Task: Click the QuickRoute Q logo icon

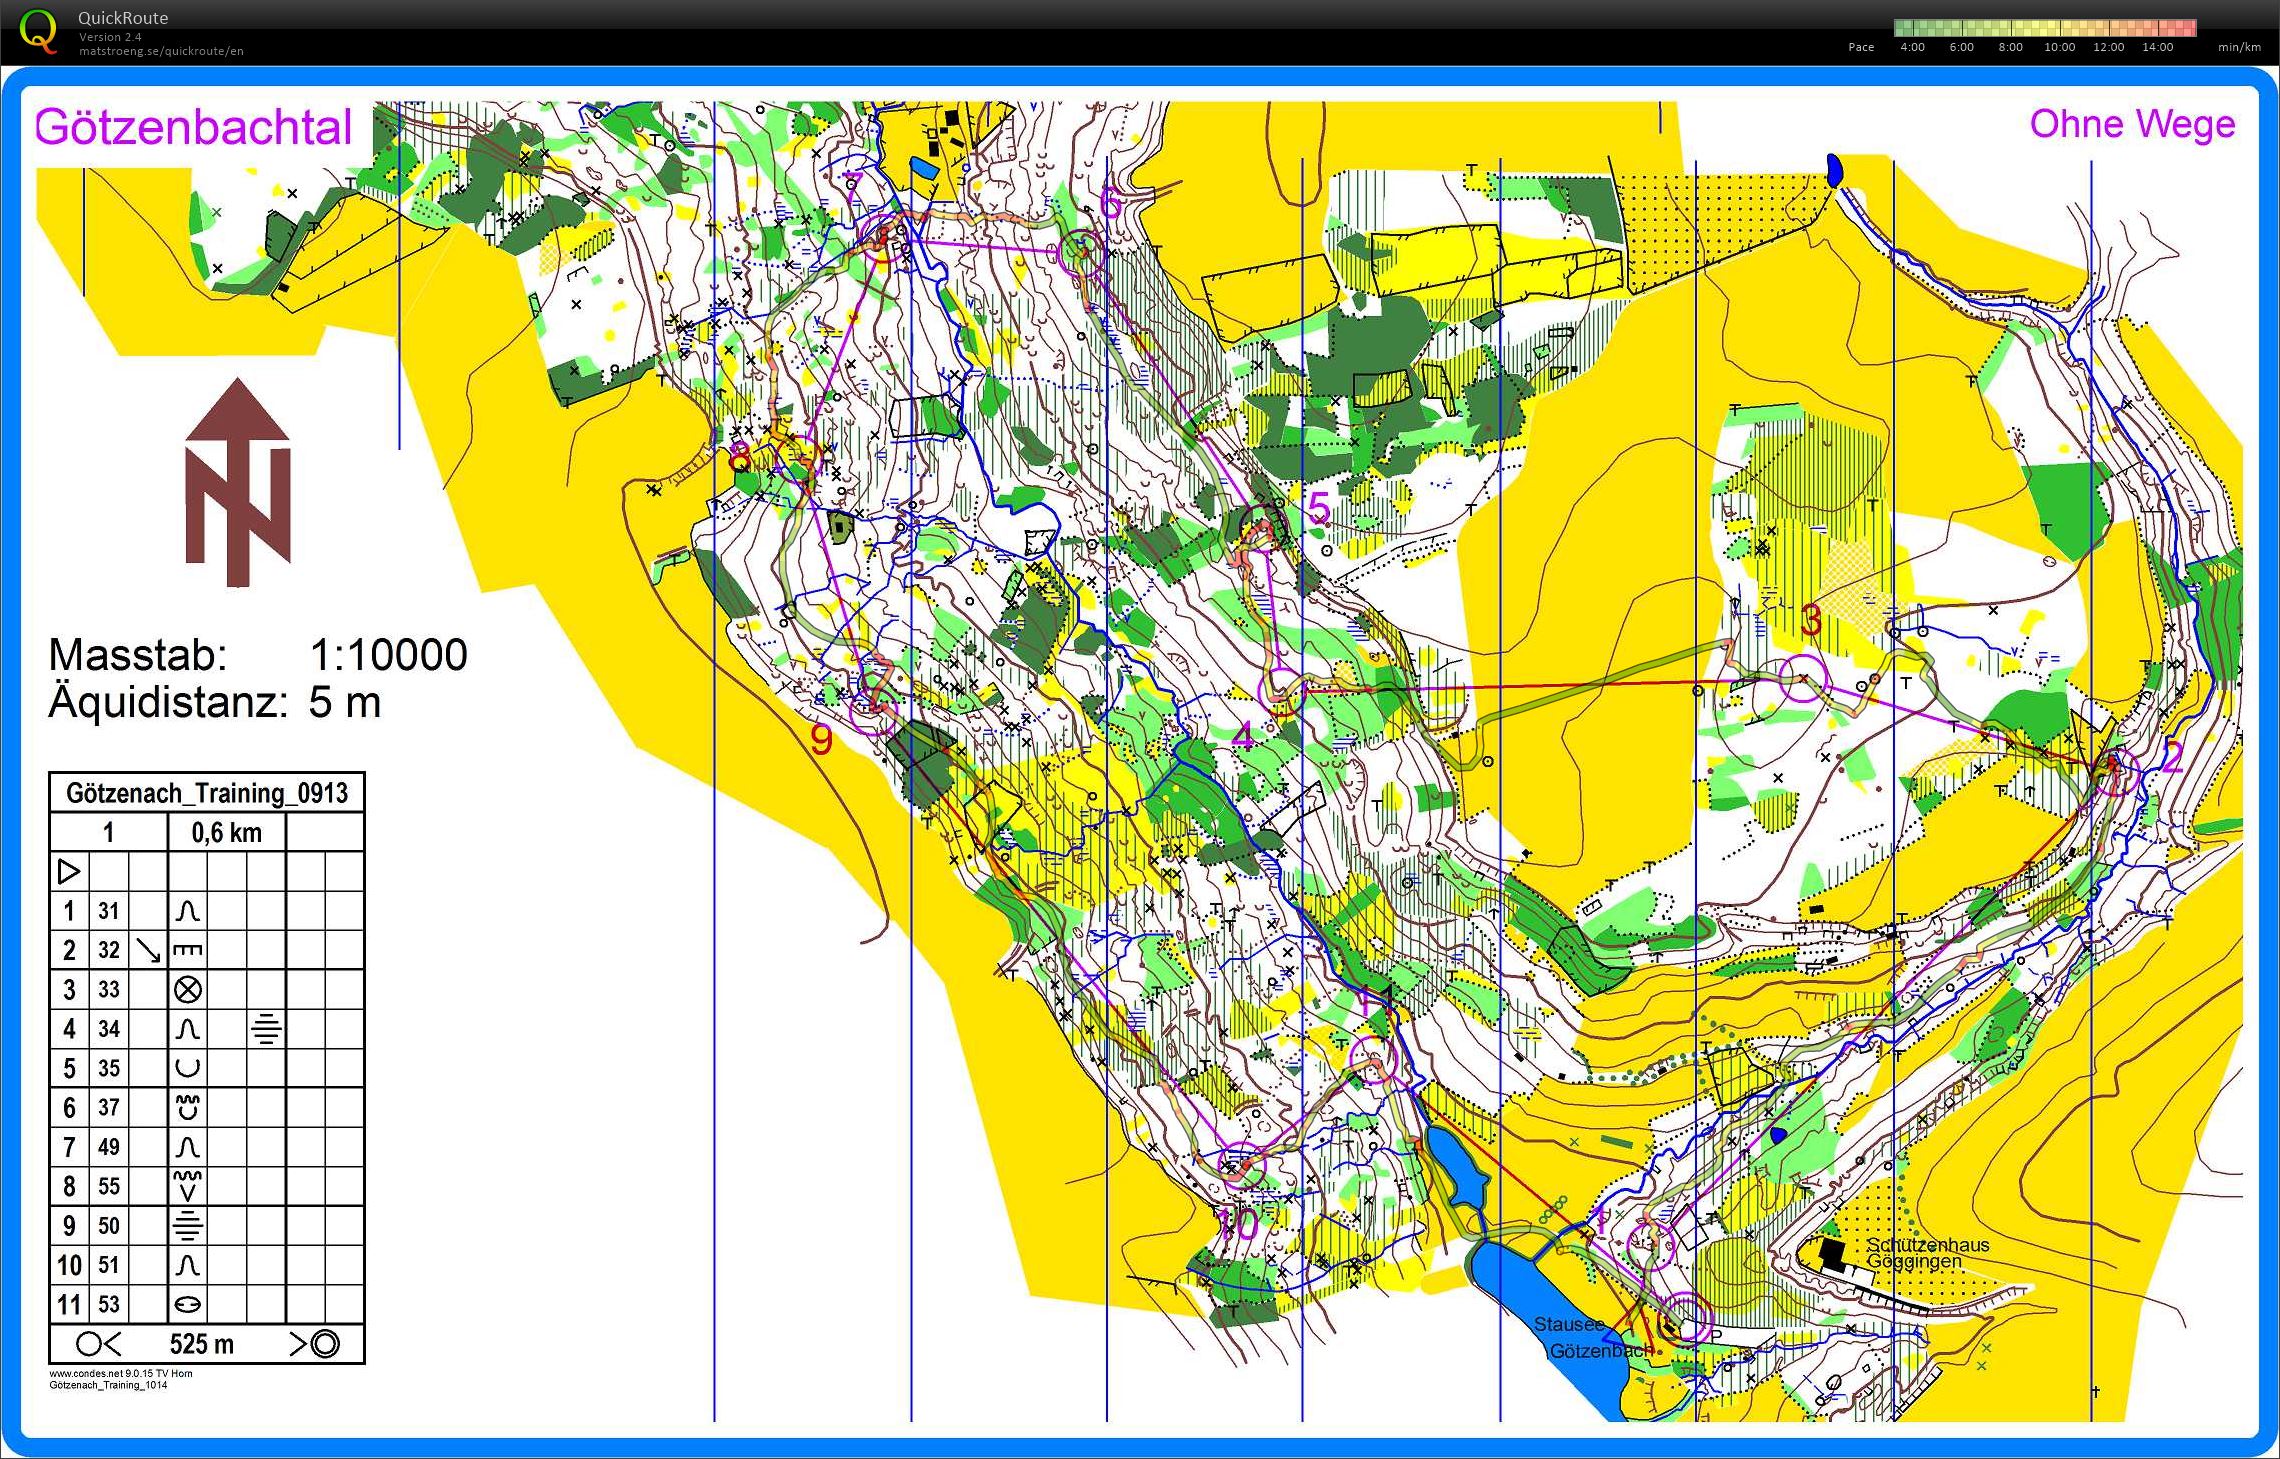Action: pos(38,29)
